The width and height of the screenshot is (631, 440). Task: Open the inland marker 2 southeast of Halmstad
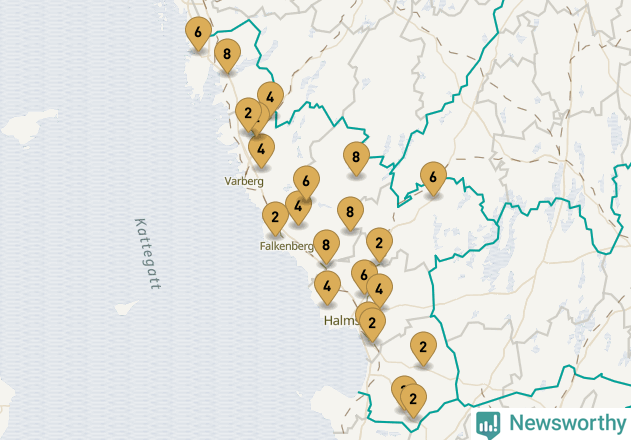(x=423, y=347)
